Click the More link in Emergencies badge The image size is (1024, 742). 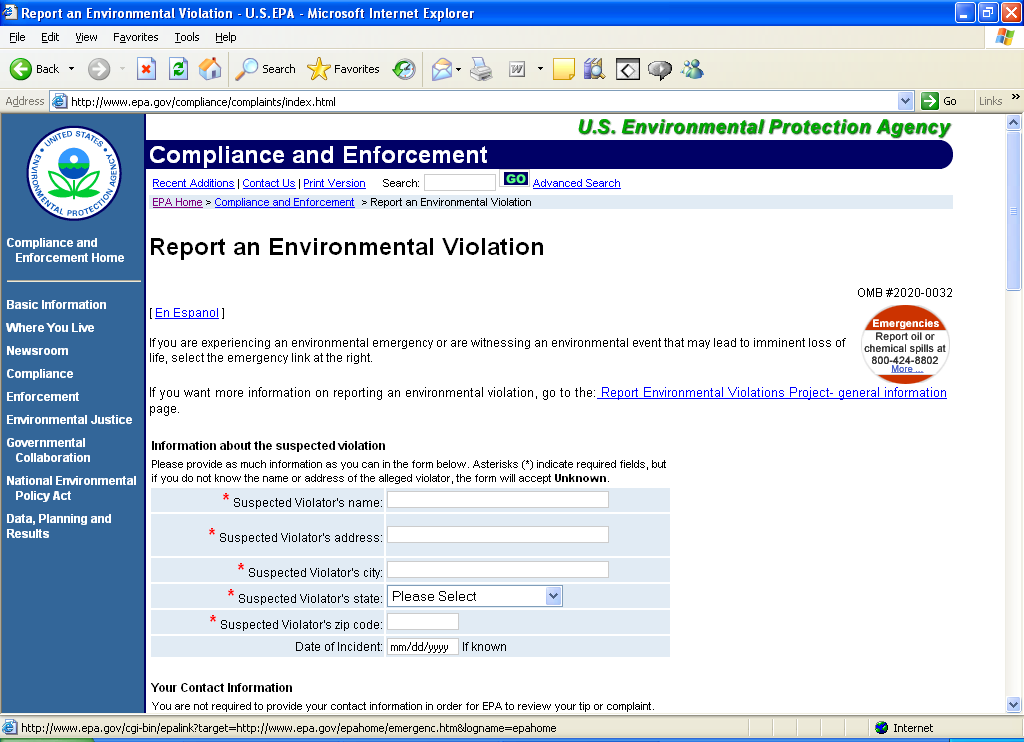point(907,368)
